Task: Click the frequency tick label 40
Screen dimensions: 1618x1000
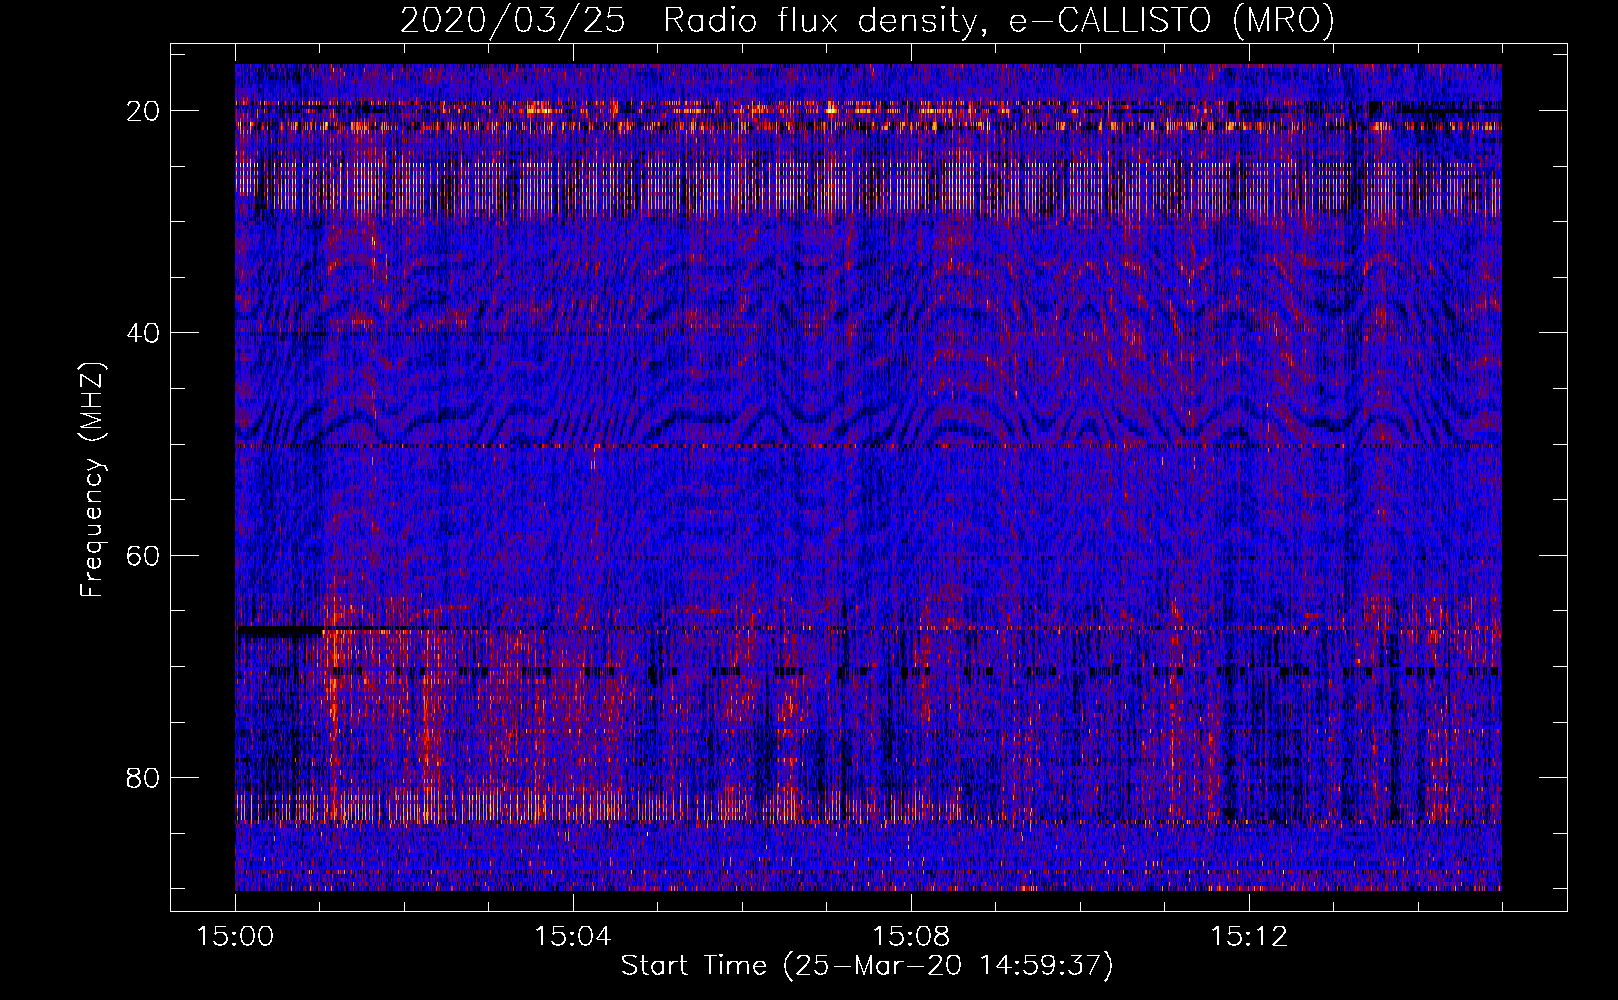Action: click(x=144, y=333)
